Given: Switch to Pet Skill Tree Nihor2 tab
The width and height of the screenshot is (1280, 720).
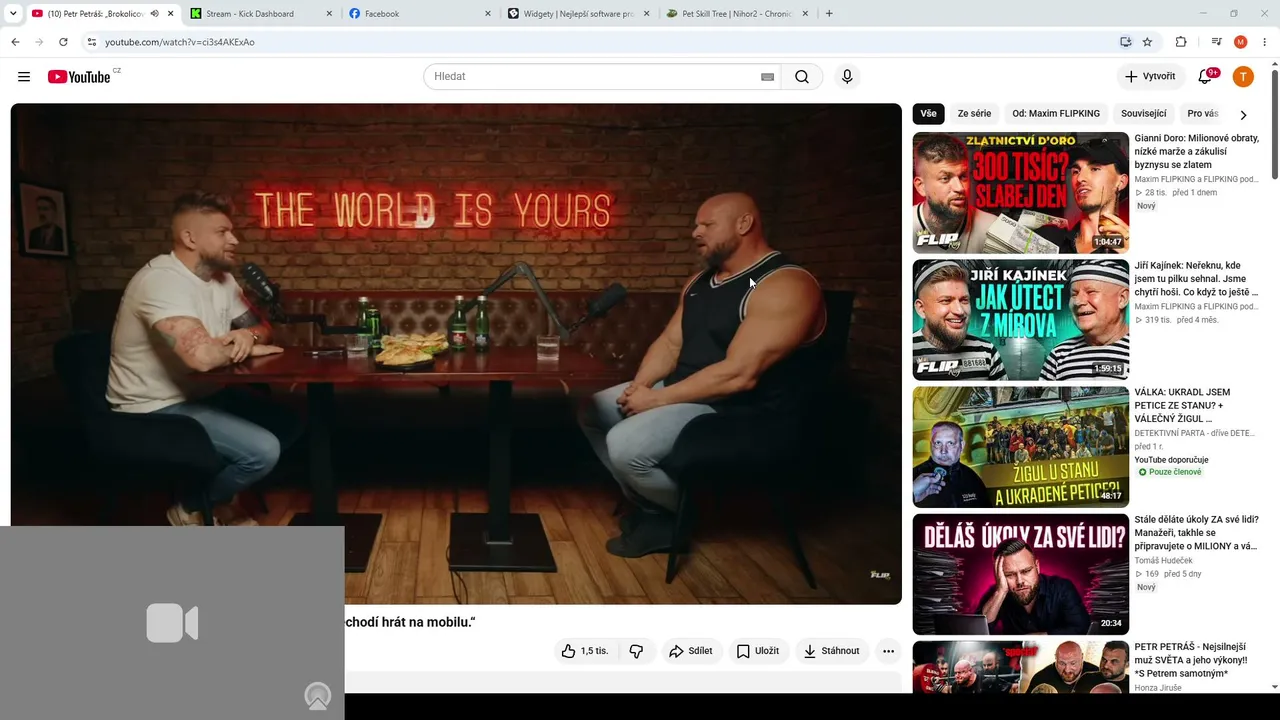Looking at the screenshot, I should 737,14.
